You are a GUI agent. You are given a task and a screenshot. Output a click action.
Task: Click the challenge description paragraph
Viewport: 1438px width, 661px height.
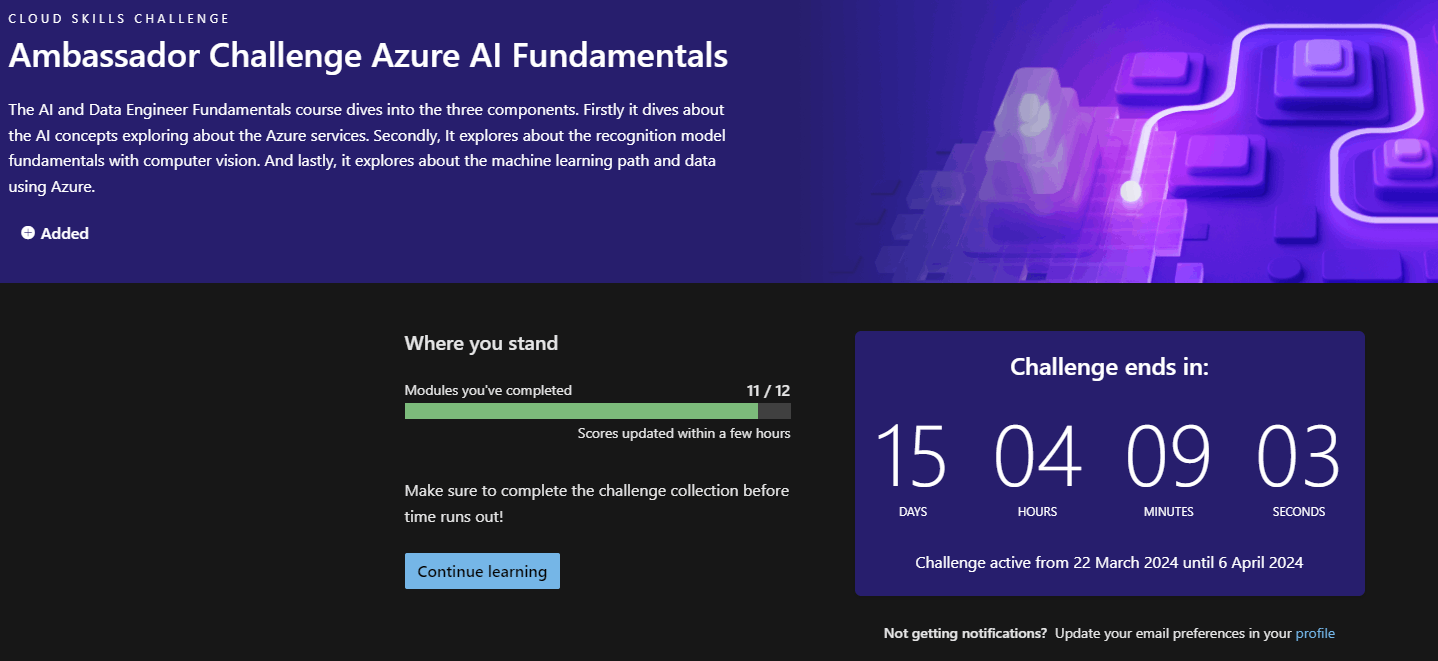tap(367, 148)
